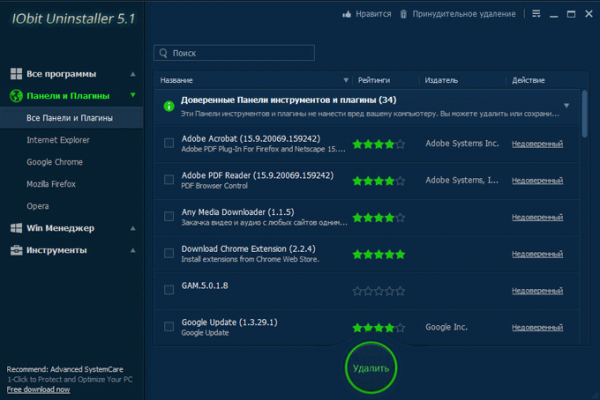
Task: Click Недоверенный link for Download Chrome Extension
Action: (537, 254)
